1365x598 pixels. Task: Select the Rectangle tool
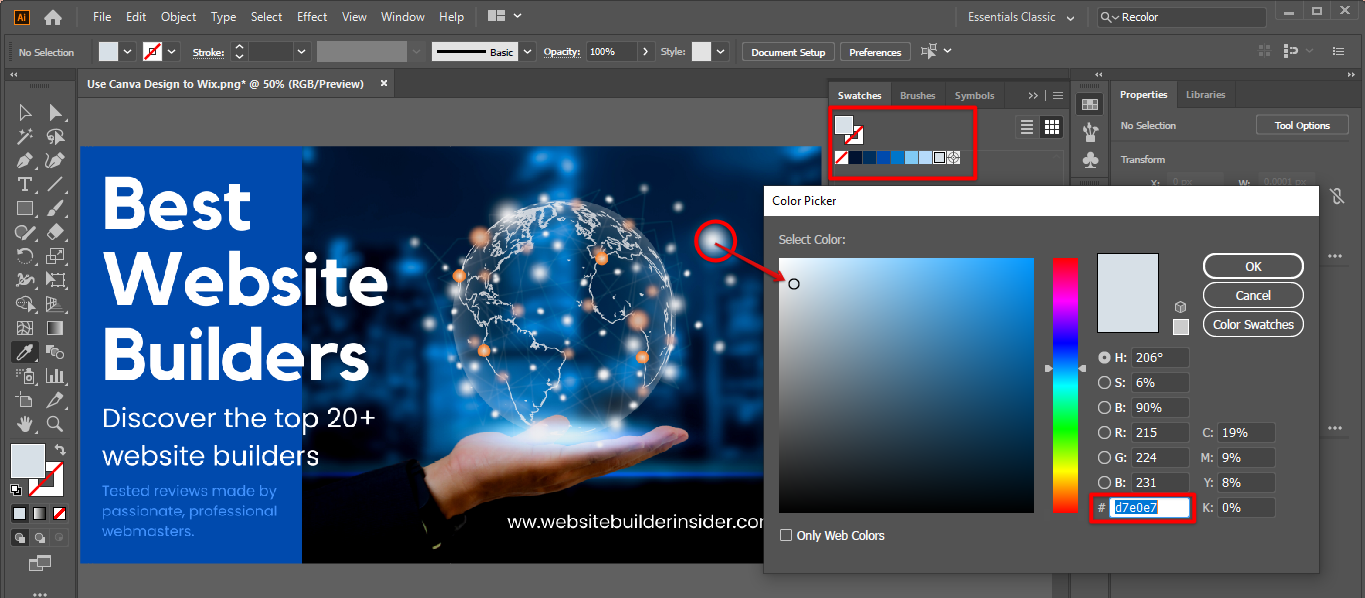(x=25, y=208)
